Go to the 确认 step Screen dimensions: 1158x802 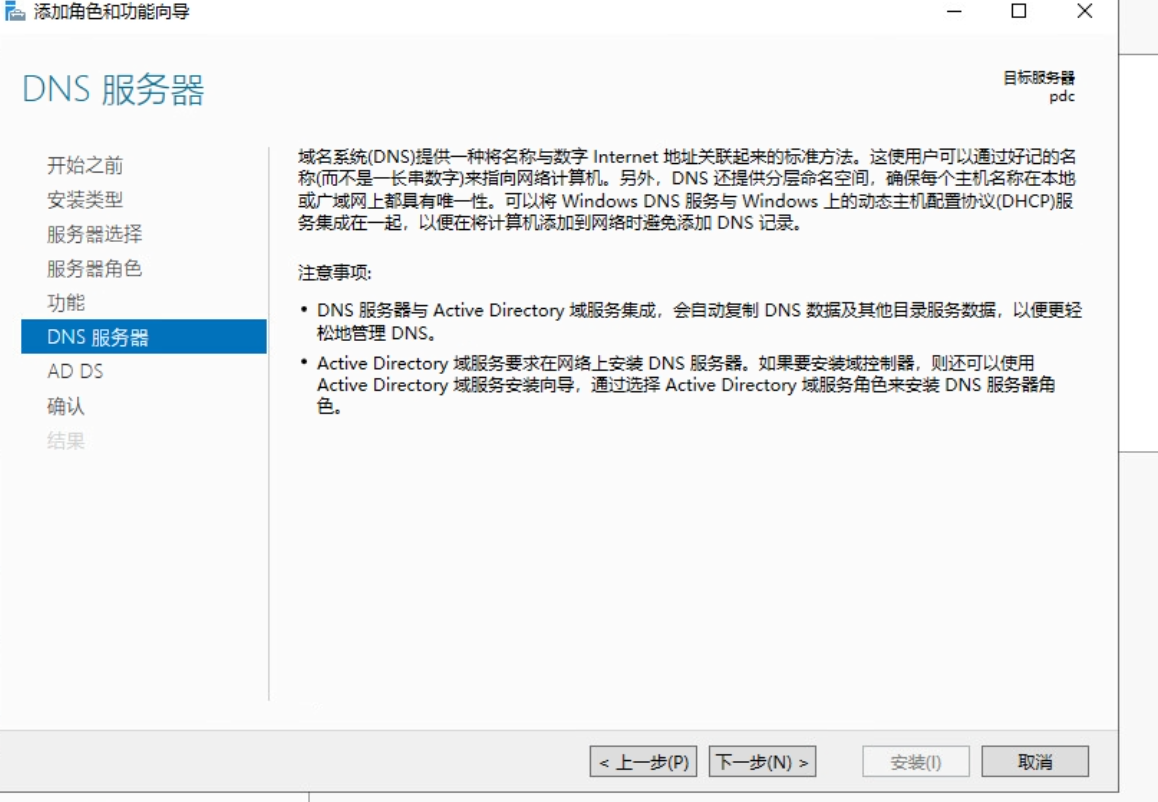(66, 406)
